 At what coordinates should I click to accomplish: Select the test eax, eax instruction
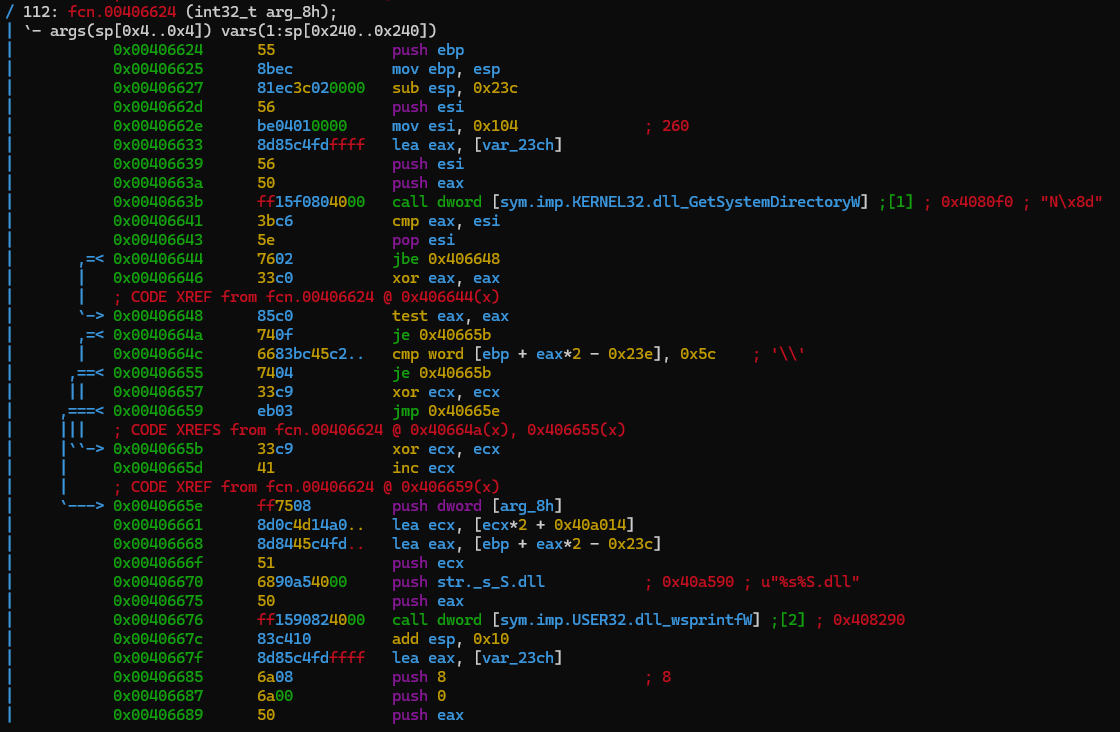pos(436,316)
